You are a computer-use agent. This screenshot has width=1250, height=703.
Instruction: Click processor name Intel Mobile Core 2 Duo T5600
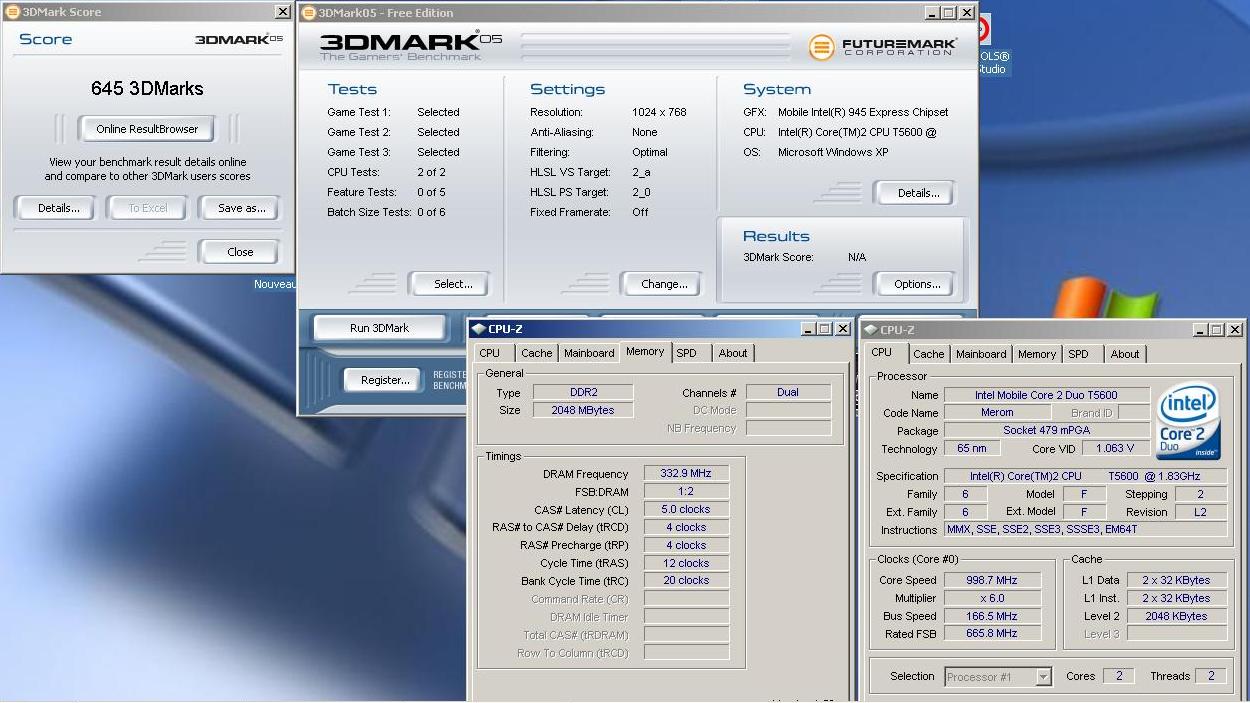(x=1046, y=395)
